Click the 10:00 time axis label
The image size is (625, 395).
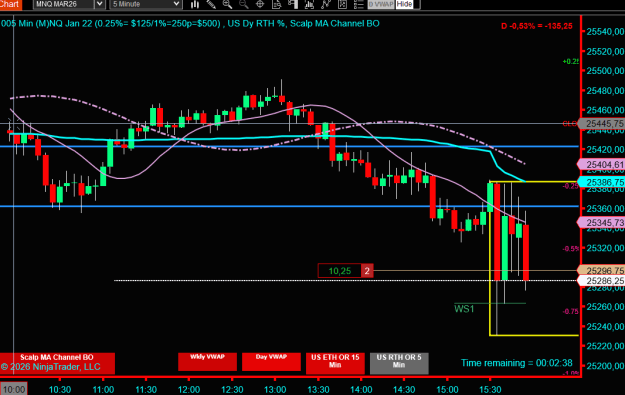pos(14,389)
